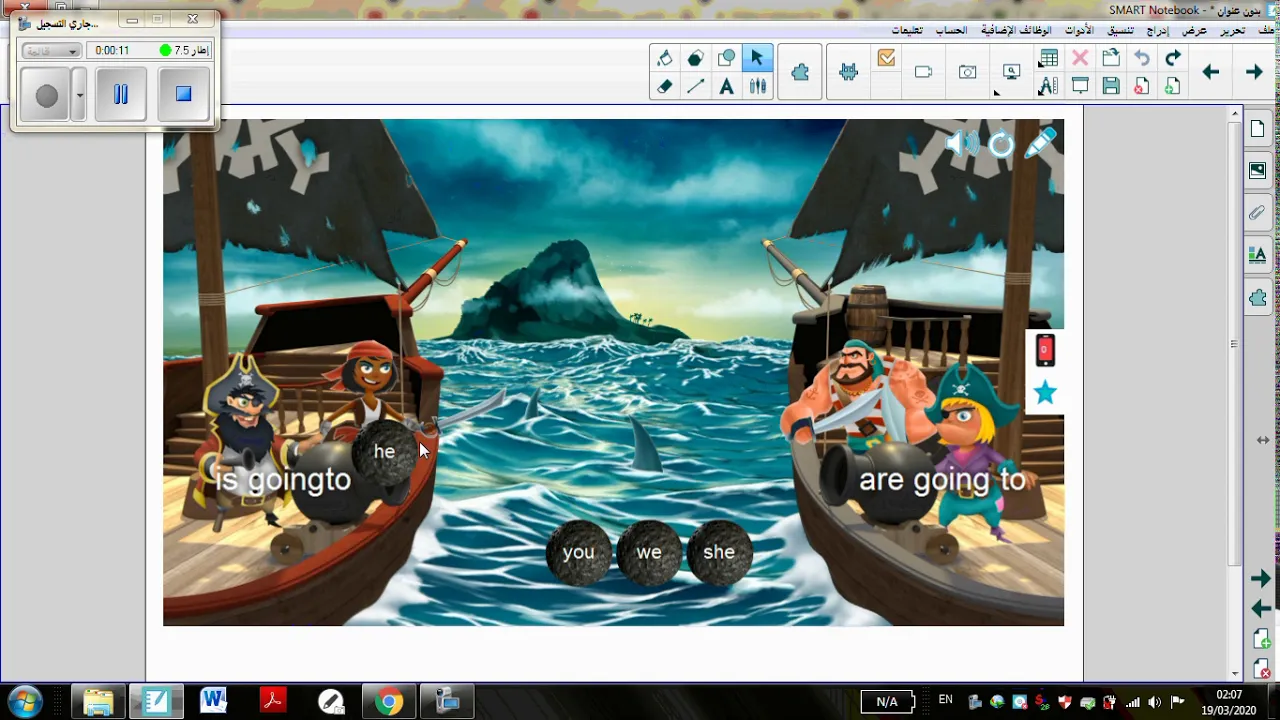Select the 'you' cannonball
1280x720 pixels.
(579, 552)
